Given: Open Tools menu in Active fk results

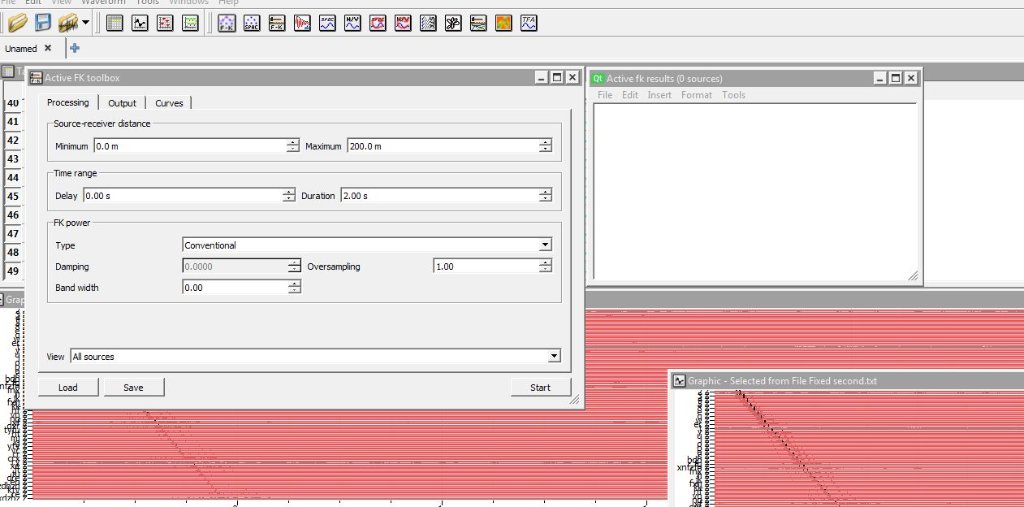Looking at the screenshot, I should click(x=733, y=95).
